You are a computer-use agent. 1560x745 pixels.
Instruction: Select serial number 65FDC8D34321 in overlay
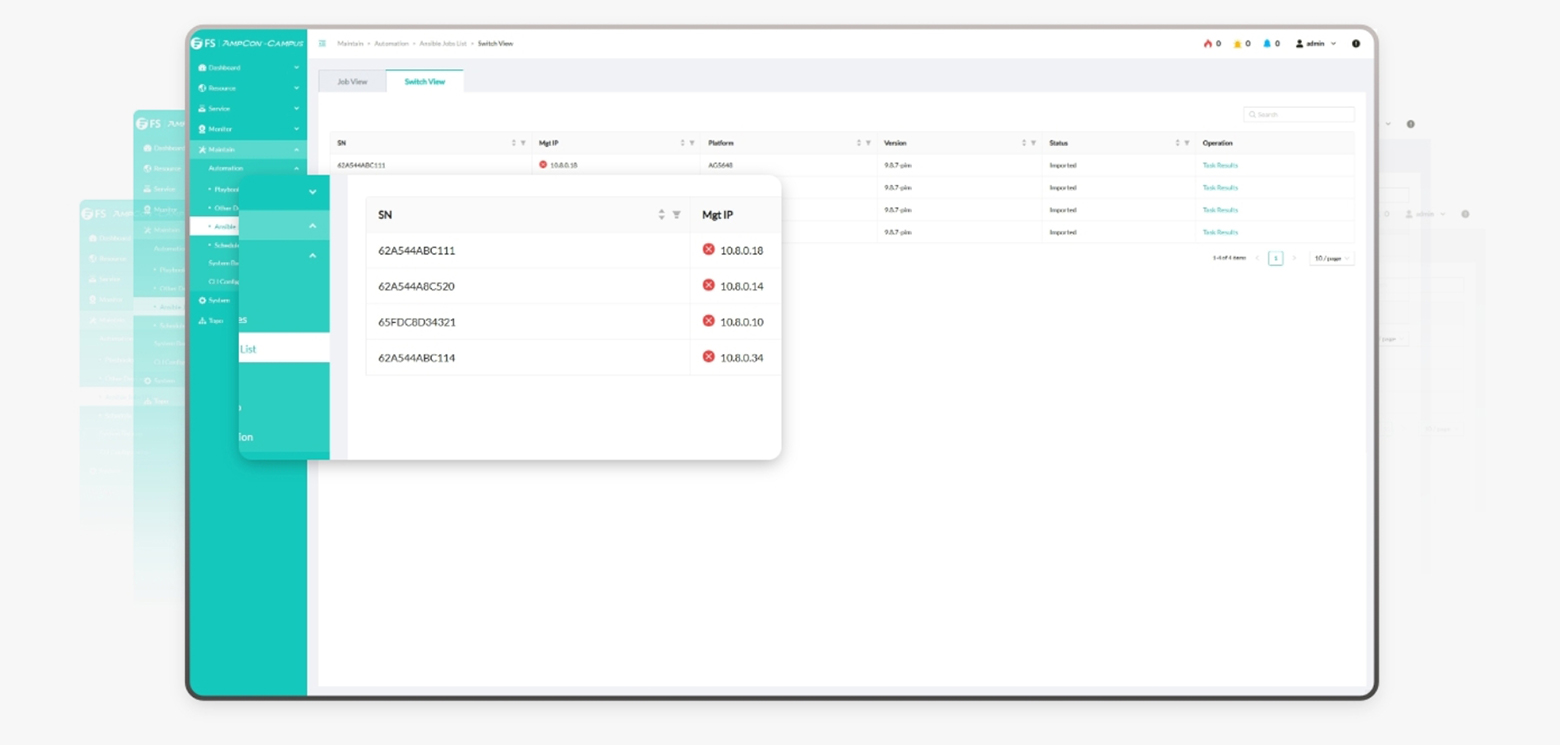417,322
